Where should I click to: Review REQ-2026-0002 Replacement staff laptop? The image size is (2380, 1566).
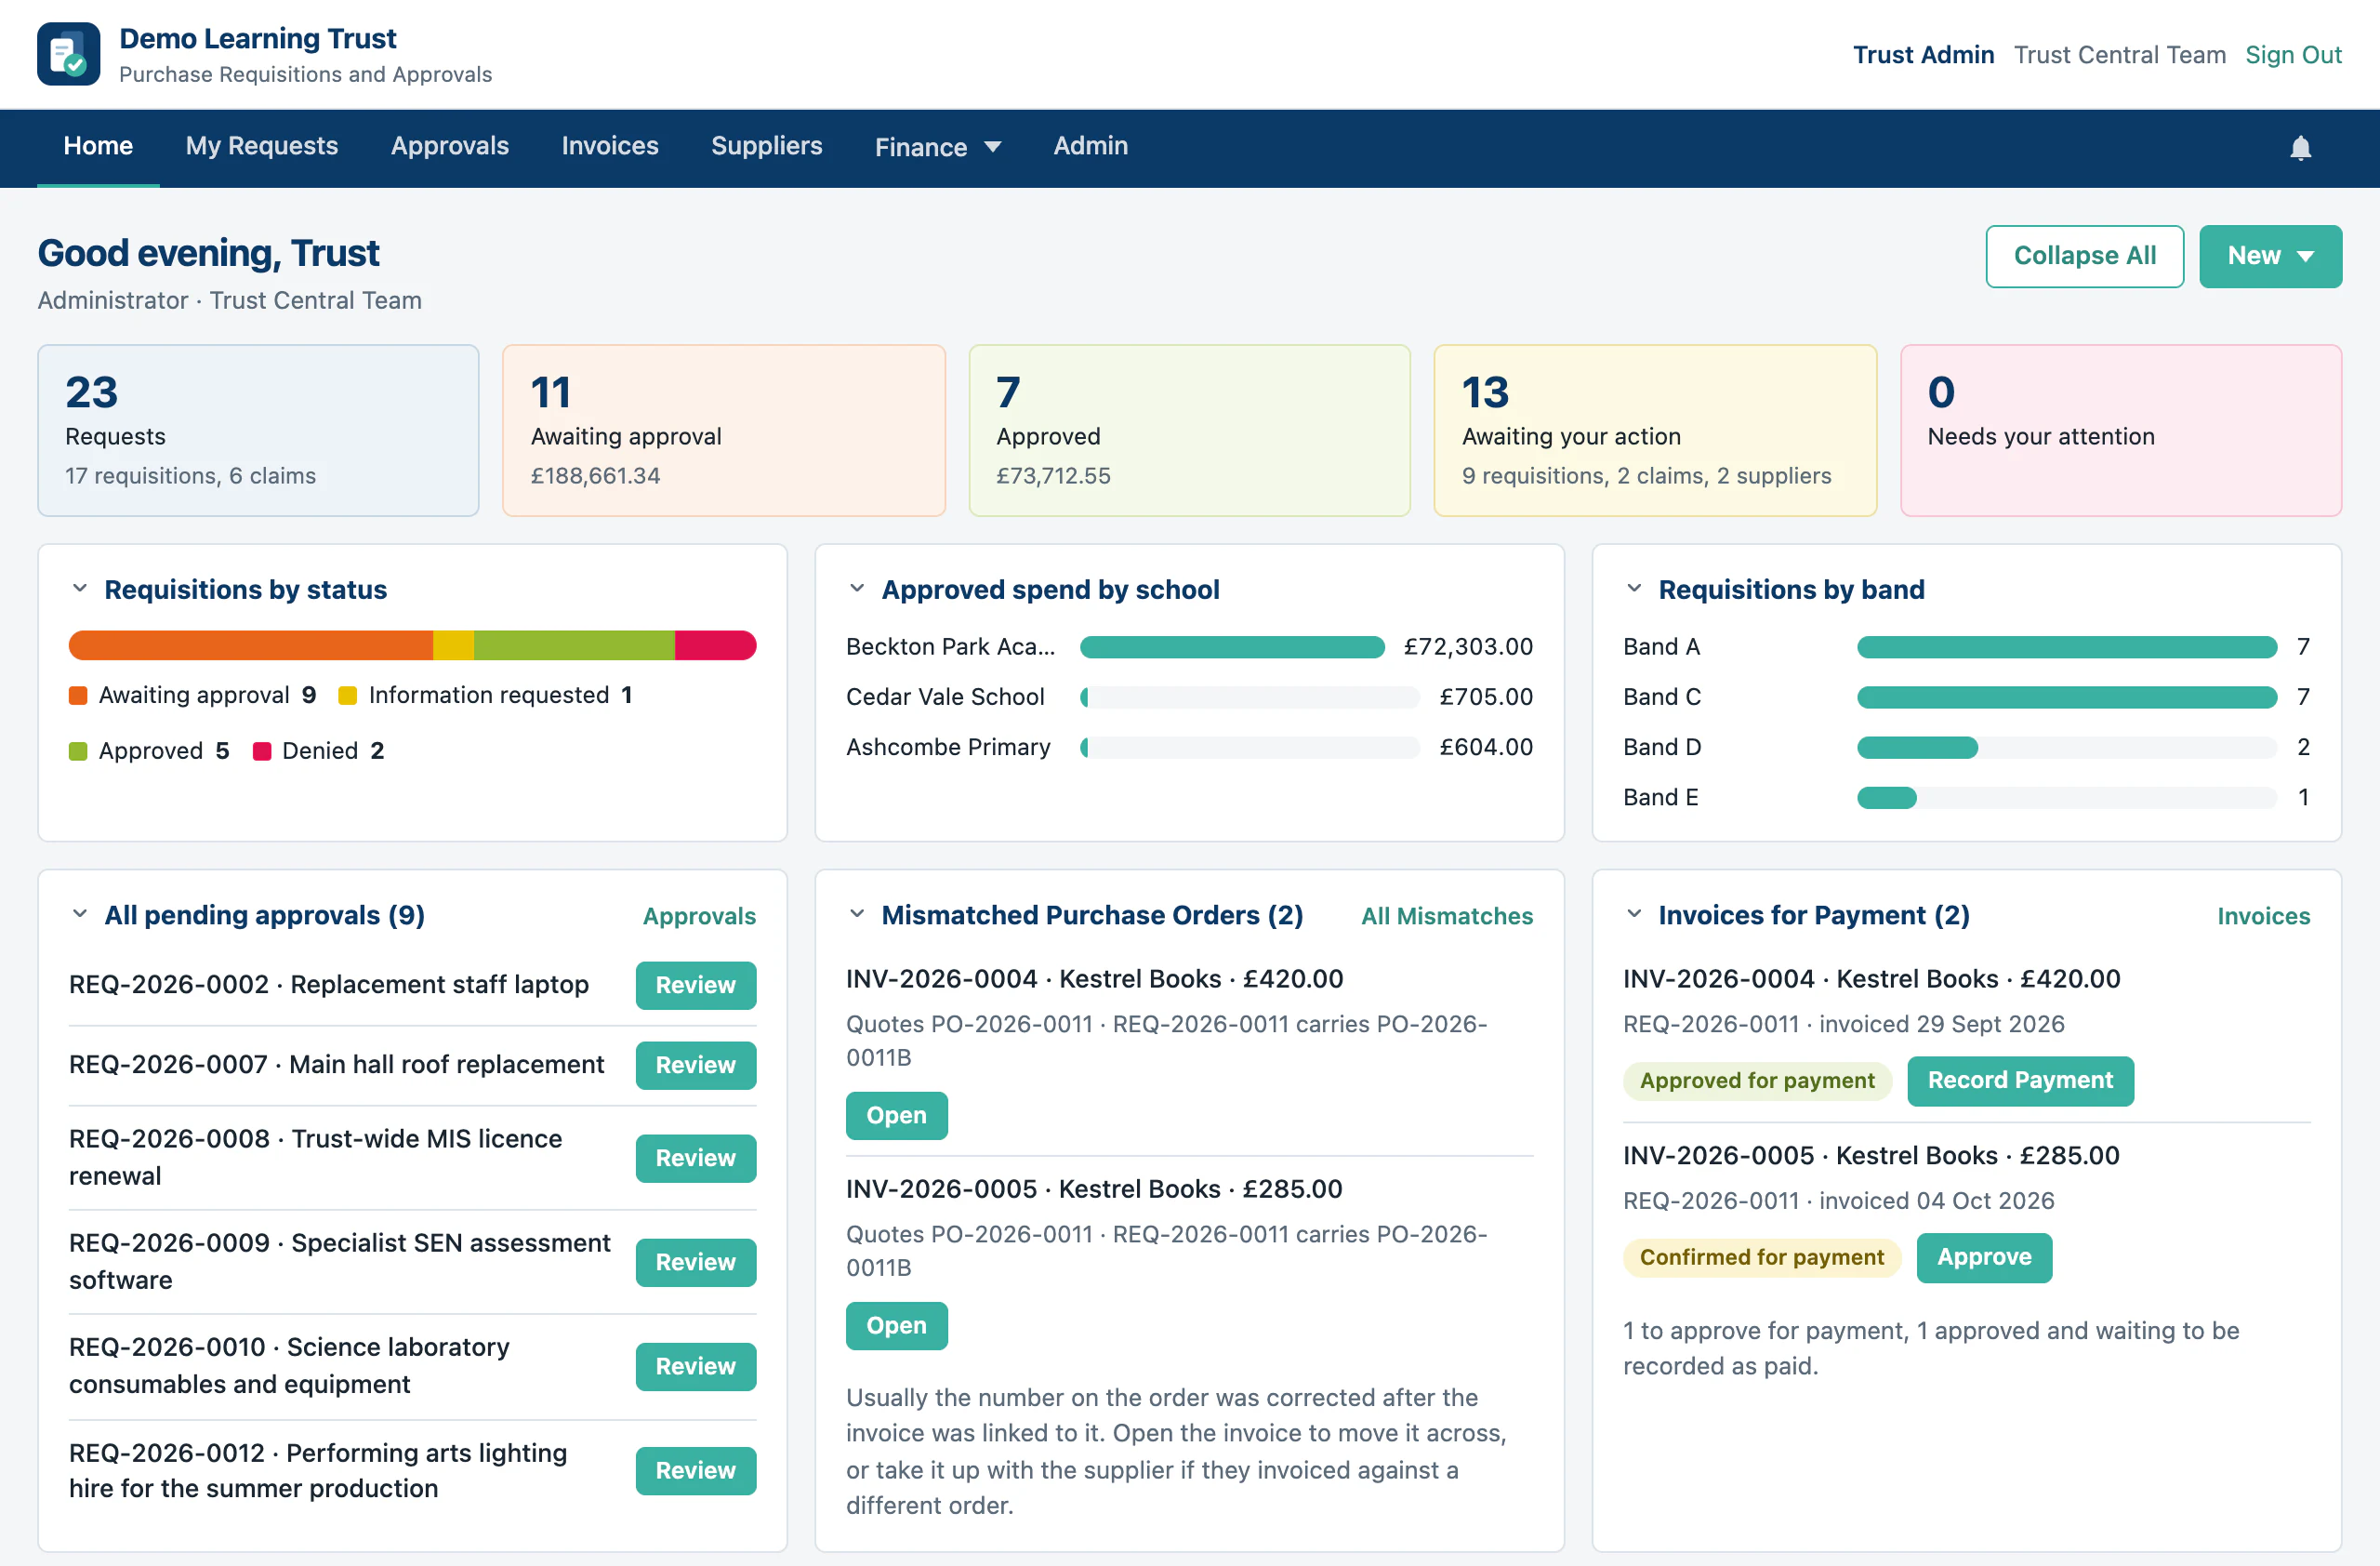point(696,985)
